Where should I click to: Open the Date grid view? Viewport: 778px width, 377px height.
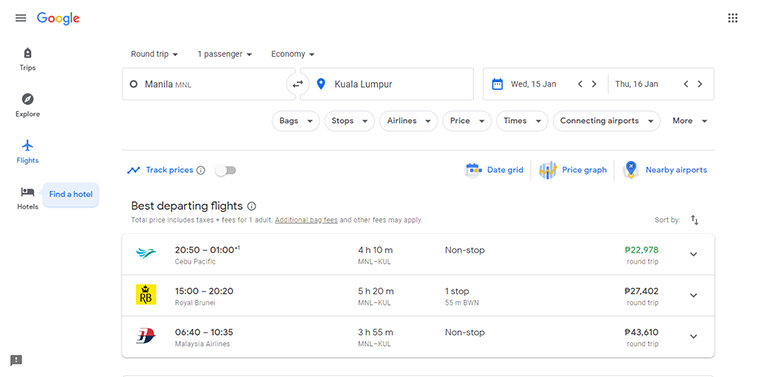click(x=494, y=170)
